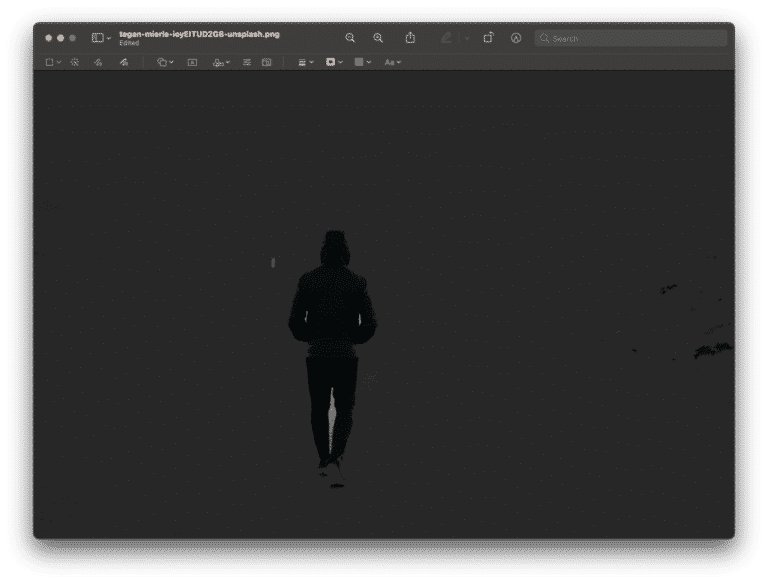Select the Instant Alpha wand tool
This screenshot has height=583, width=768.
75,62
